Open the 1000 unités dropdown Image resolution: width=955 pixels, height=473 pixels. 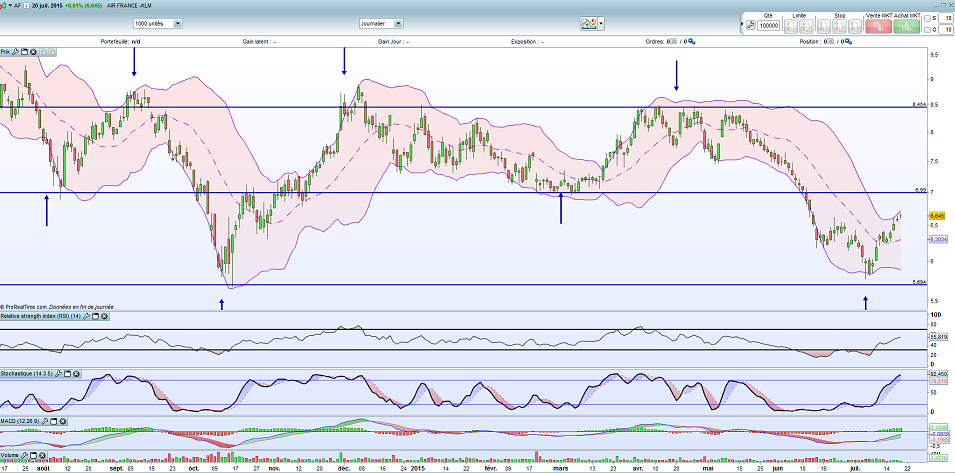tap(158, 23)
